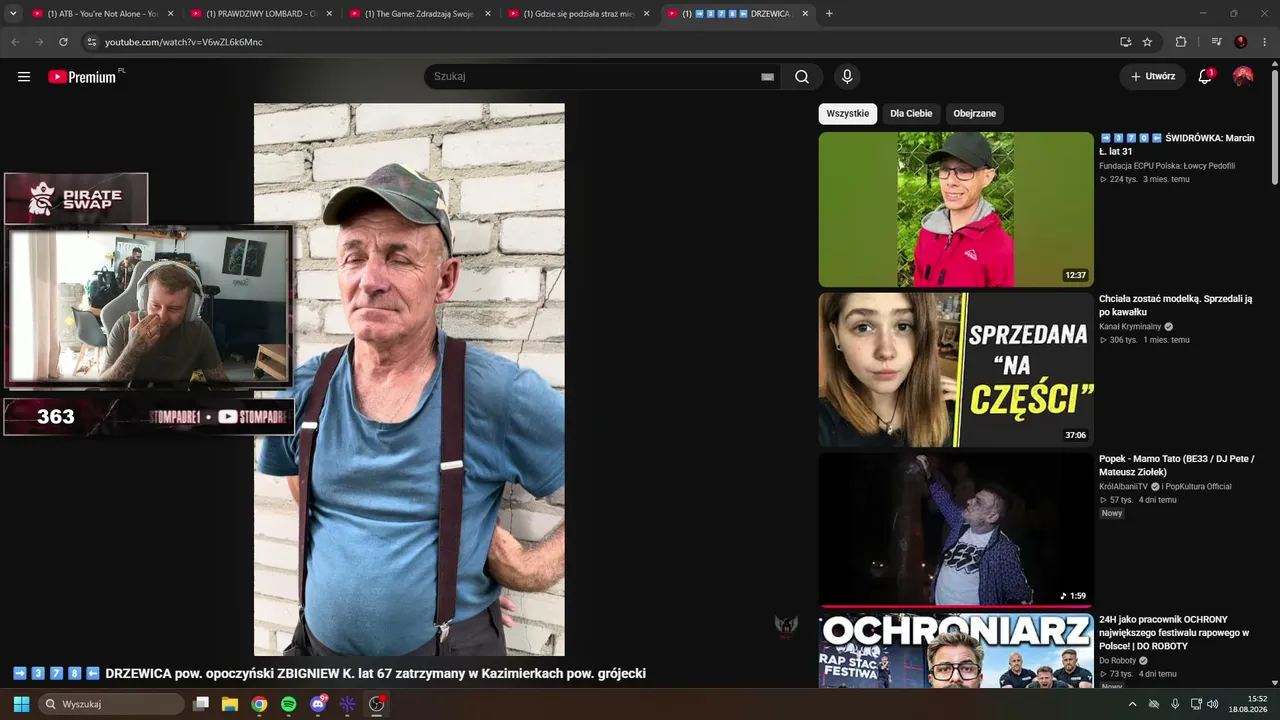1280x720 pixels.
Task: Open channel Kanał Kryminalny
Action: pos(1130,327)
